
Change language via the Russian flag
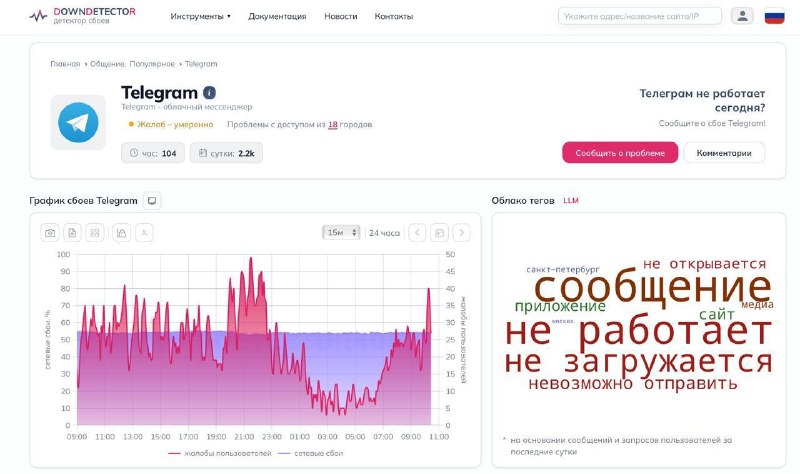click(x=774, y=16)
